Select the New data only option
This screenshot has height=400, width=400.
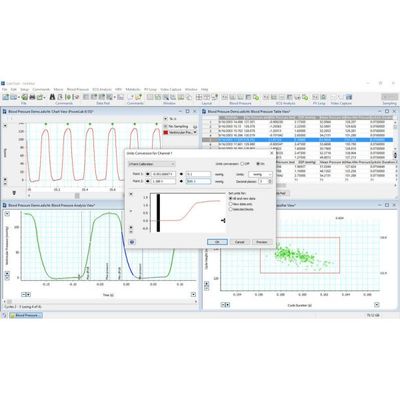point(231,204)
